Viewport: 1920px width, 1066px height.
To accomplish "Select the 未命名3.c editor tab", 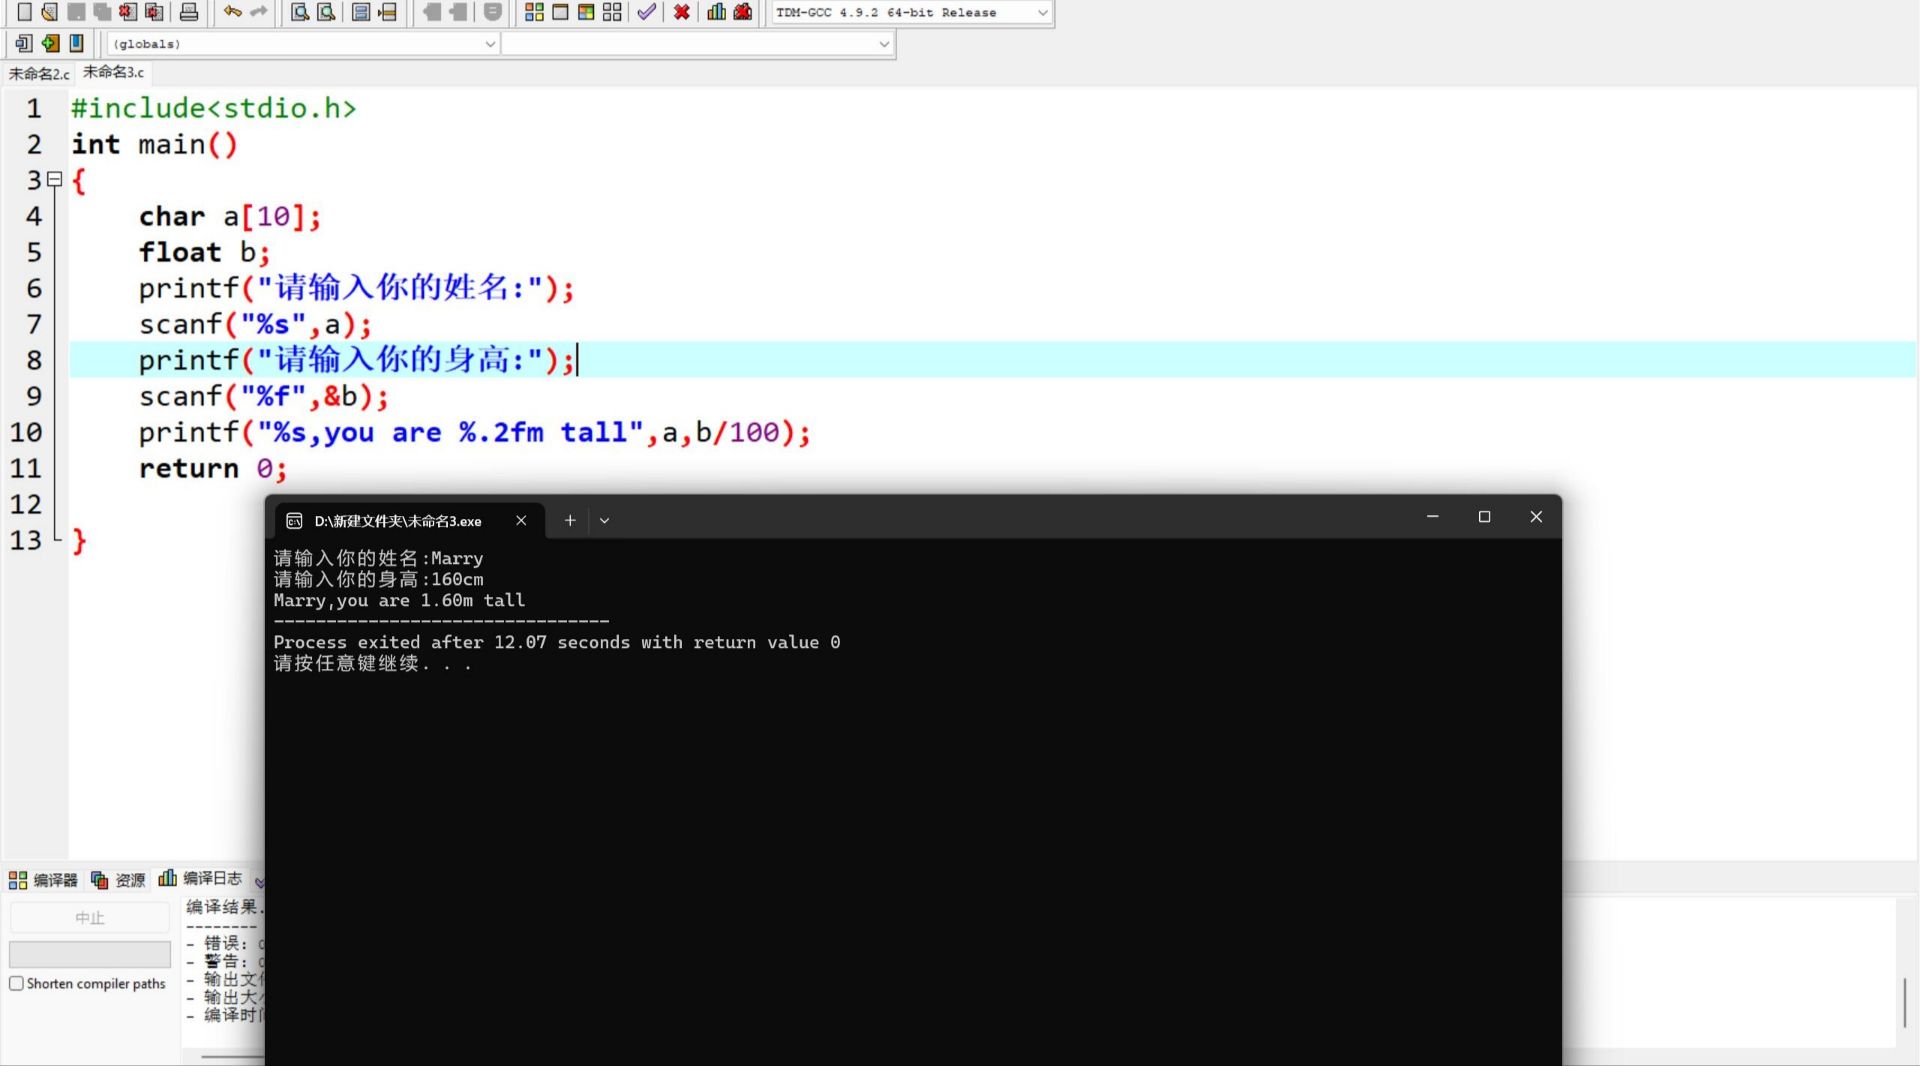I will click(113, 73).
